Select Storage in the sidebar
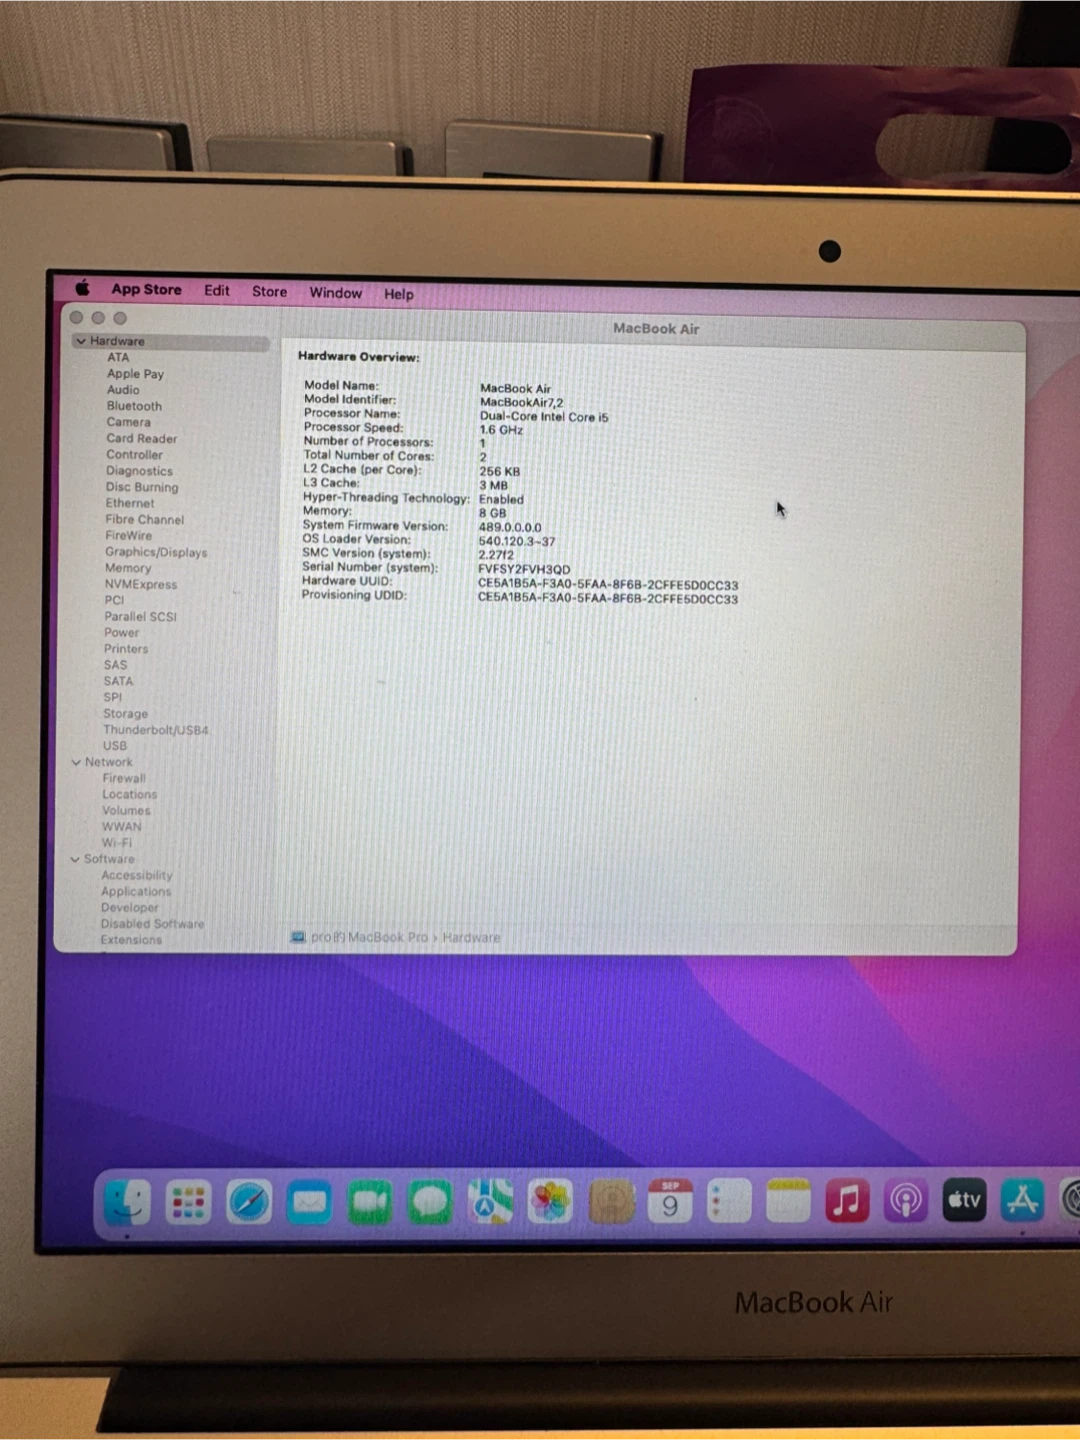 [x=125, y=713]
